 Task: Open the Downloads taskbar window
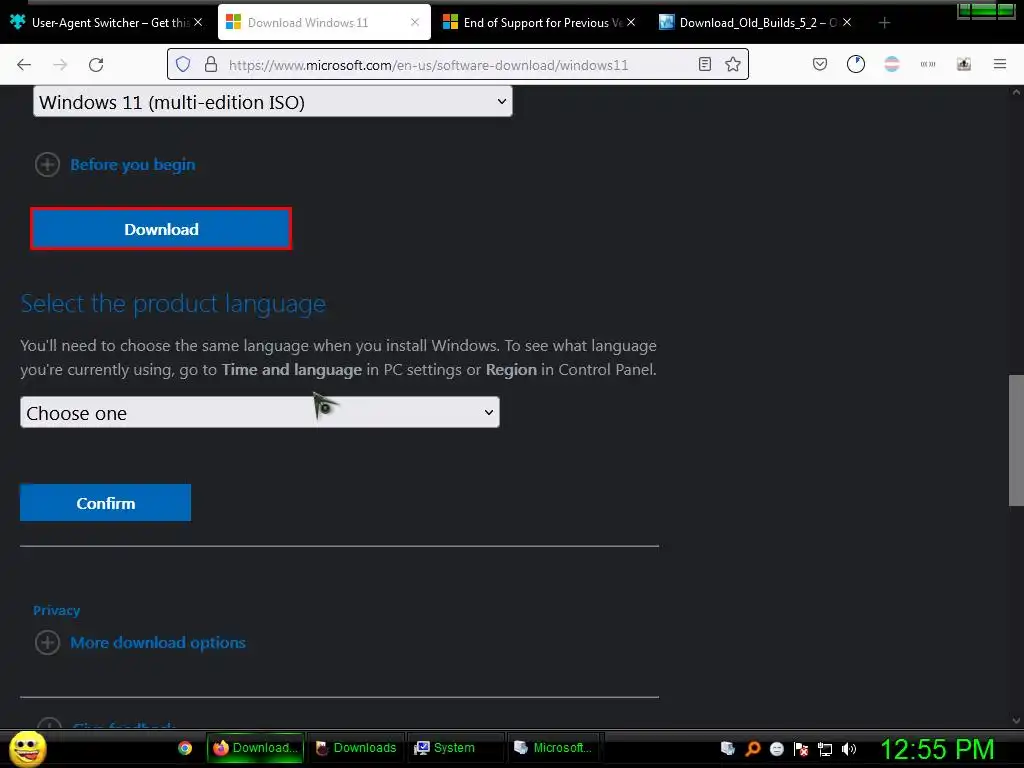pyautogui.click(x=356, y=748)
